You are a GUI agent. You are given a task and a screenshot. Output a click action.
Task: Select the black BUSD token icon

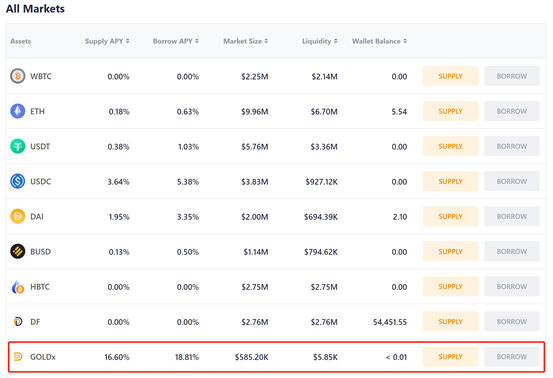click(18, 251)
